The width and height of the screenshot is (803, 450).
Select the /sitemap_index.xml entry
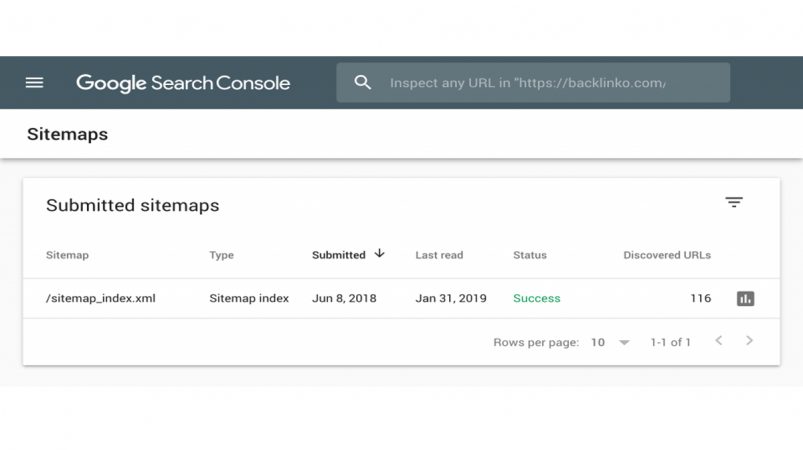point(100,298)
